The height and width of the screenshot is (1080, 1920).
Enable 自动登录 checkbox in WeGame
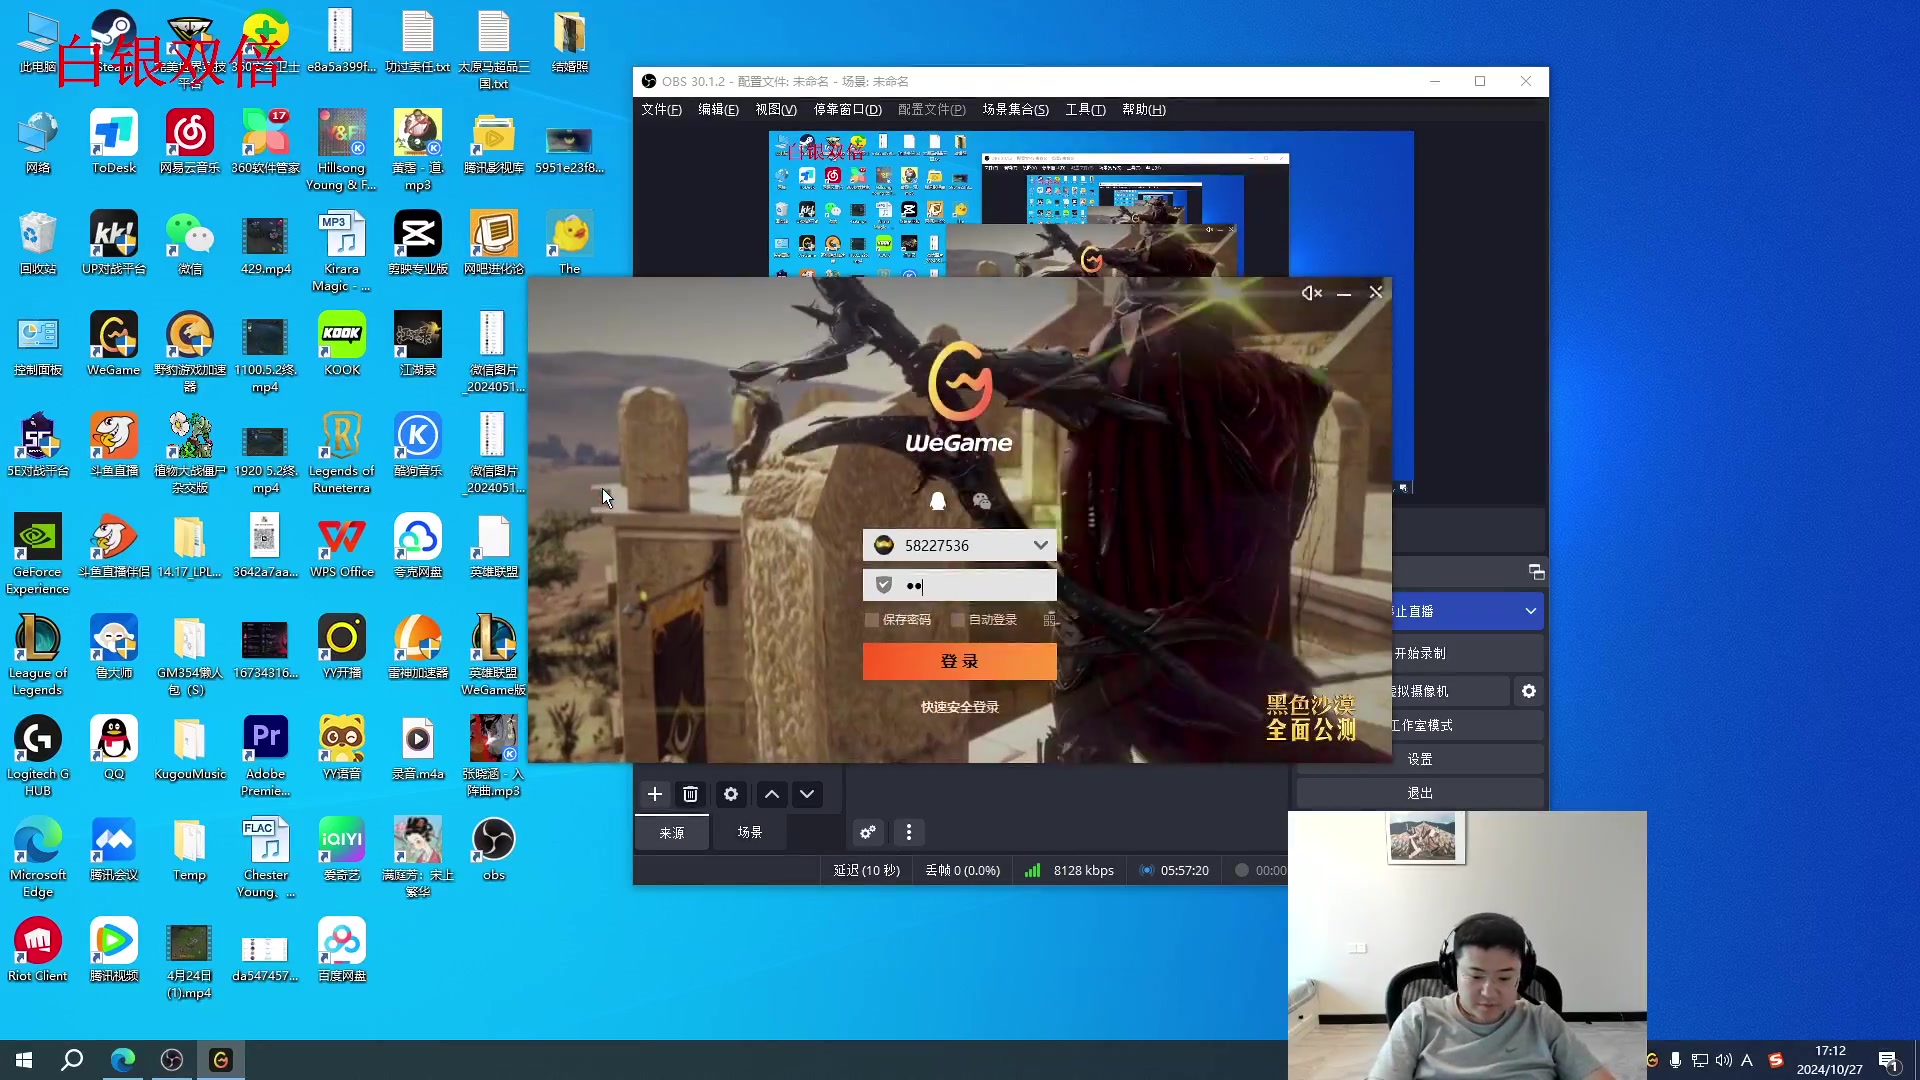(957, 620)
